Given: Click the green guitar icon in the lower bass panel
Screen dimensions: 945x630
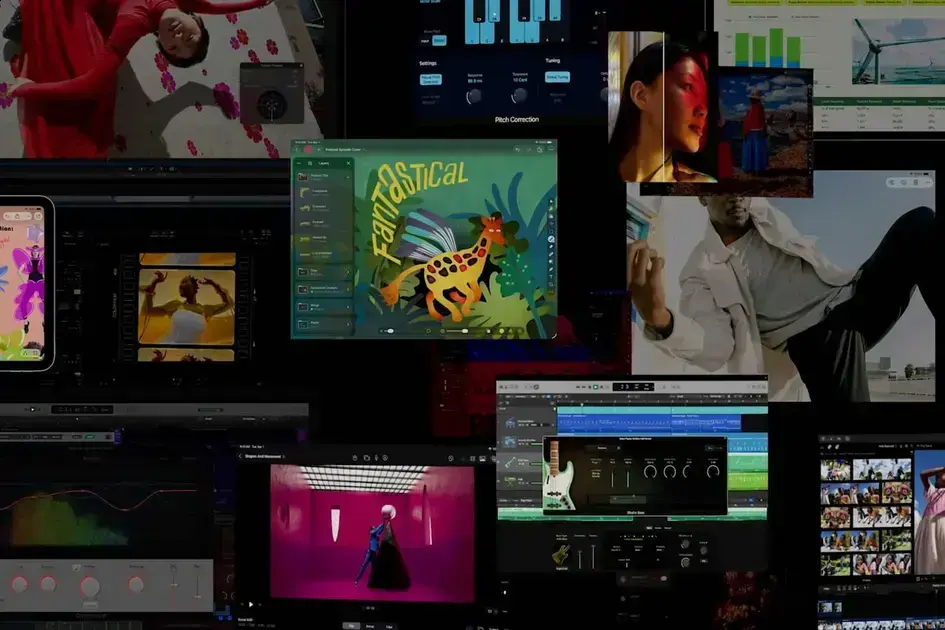Looking at the screenshot, I should 561,553.
